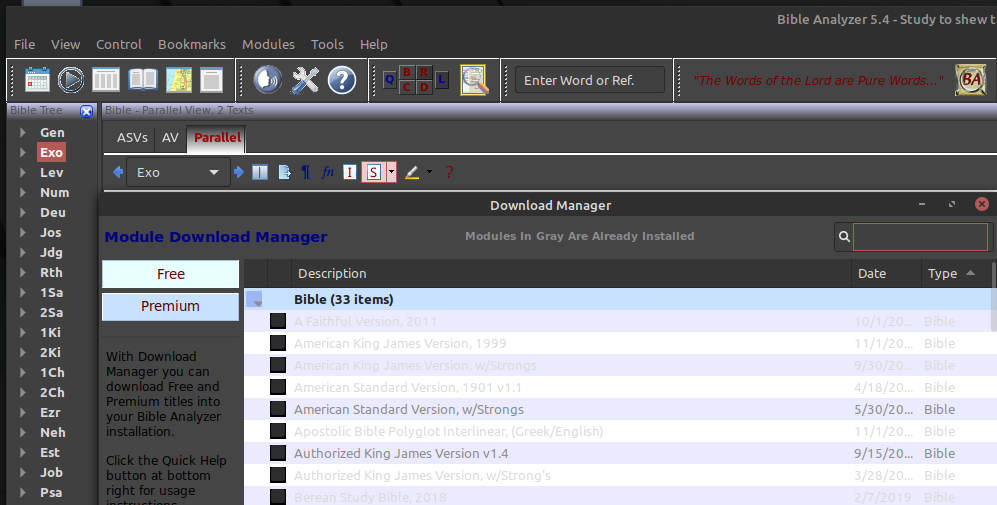The height and width of the screenshot is (505, 997).
Task: Activate the text-to-speech speaking head icon
Action: [x=268, y=80]
